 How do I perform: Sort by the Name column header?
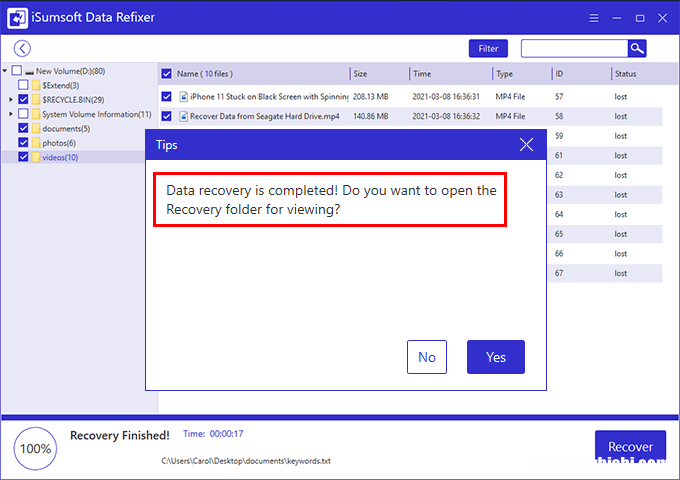click(205, 74)
